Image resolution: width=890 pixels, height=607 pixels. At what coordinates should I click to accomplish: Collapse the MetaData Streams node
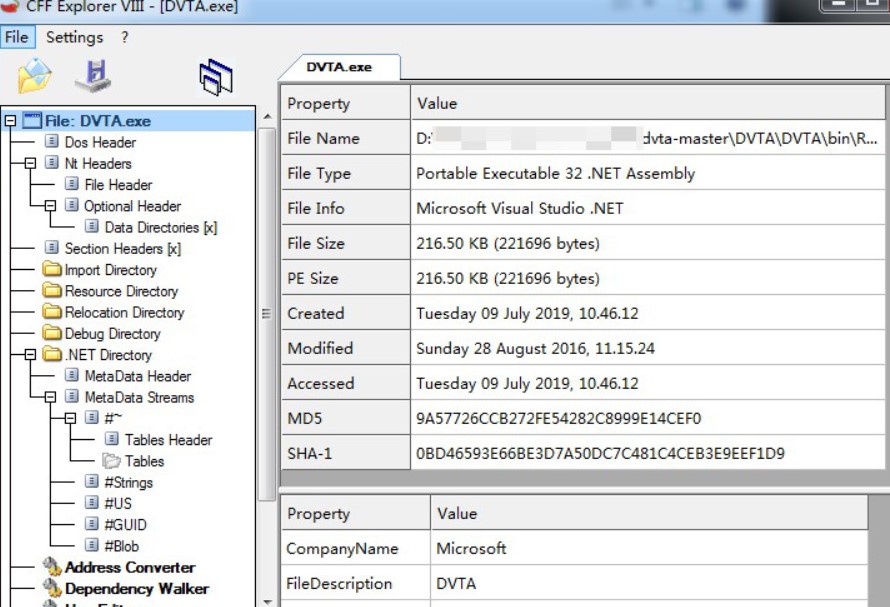click(51, 397)
